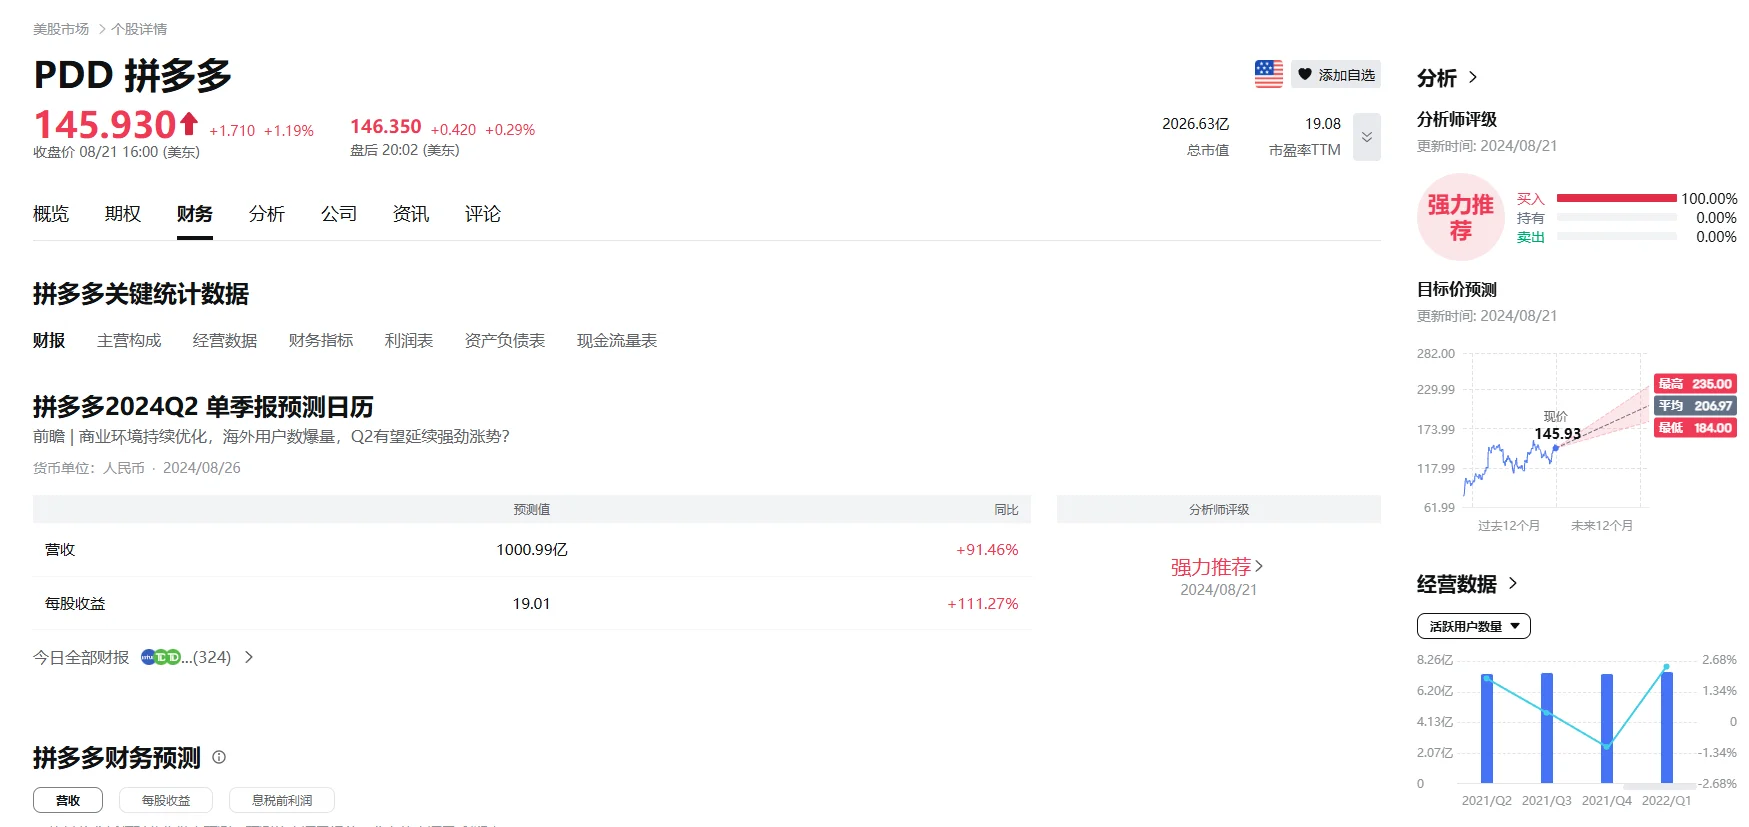Click the red 买入 rating bar

pos(1617,198)
